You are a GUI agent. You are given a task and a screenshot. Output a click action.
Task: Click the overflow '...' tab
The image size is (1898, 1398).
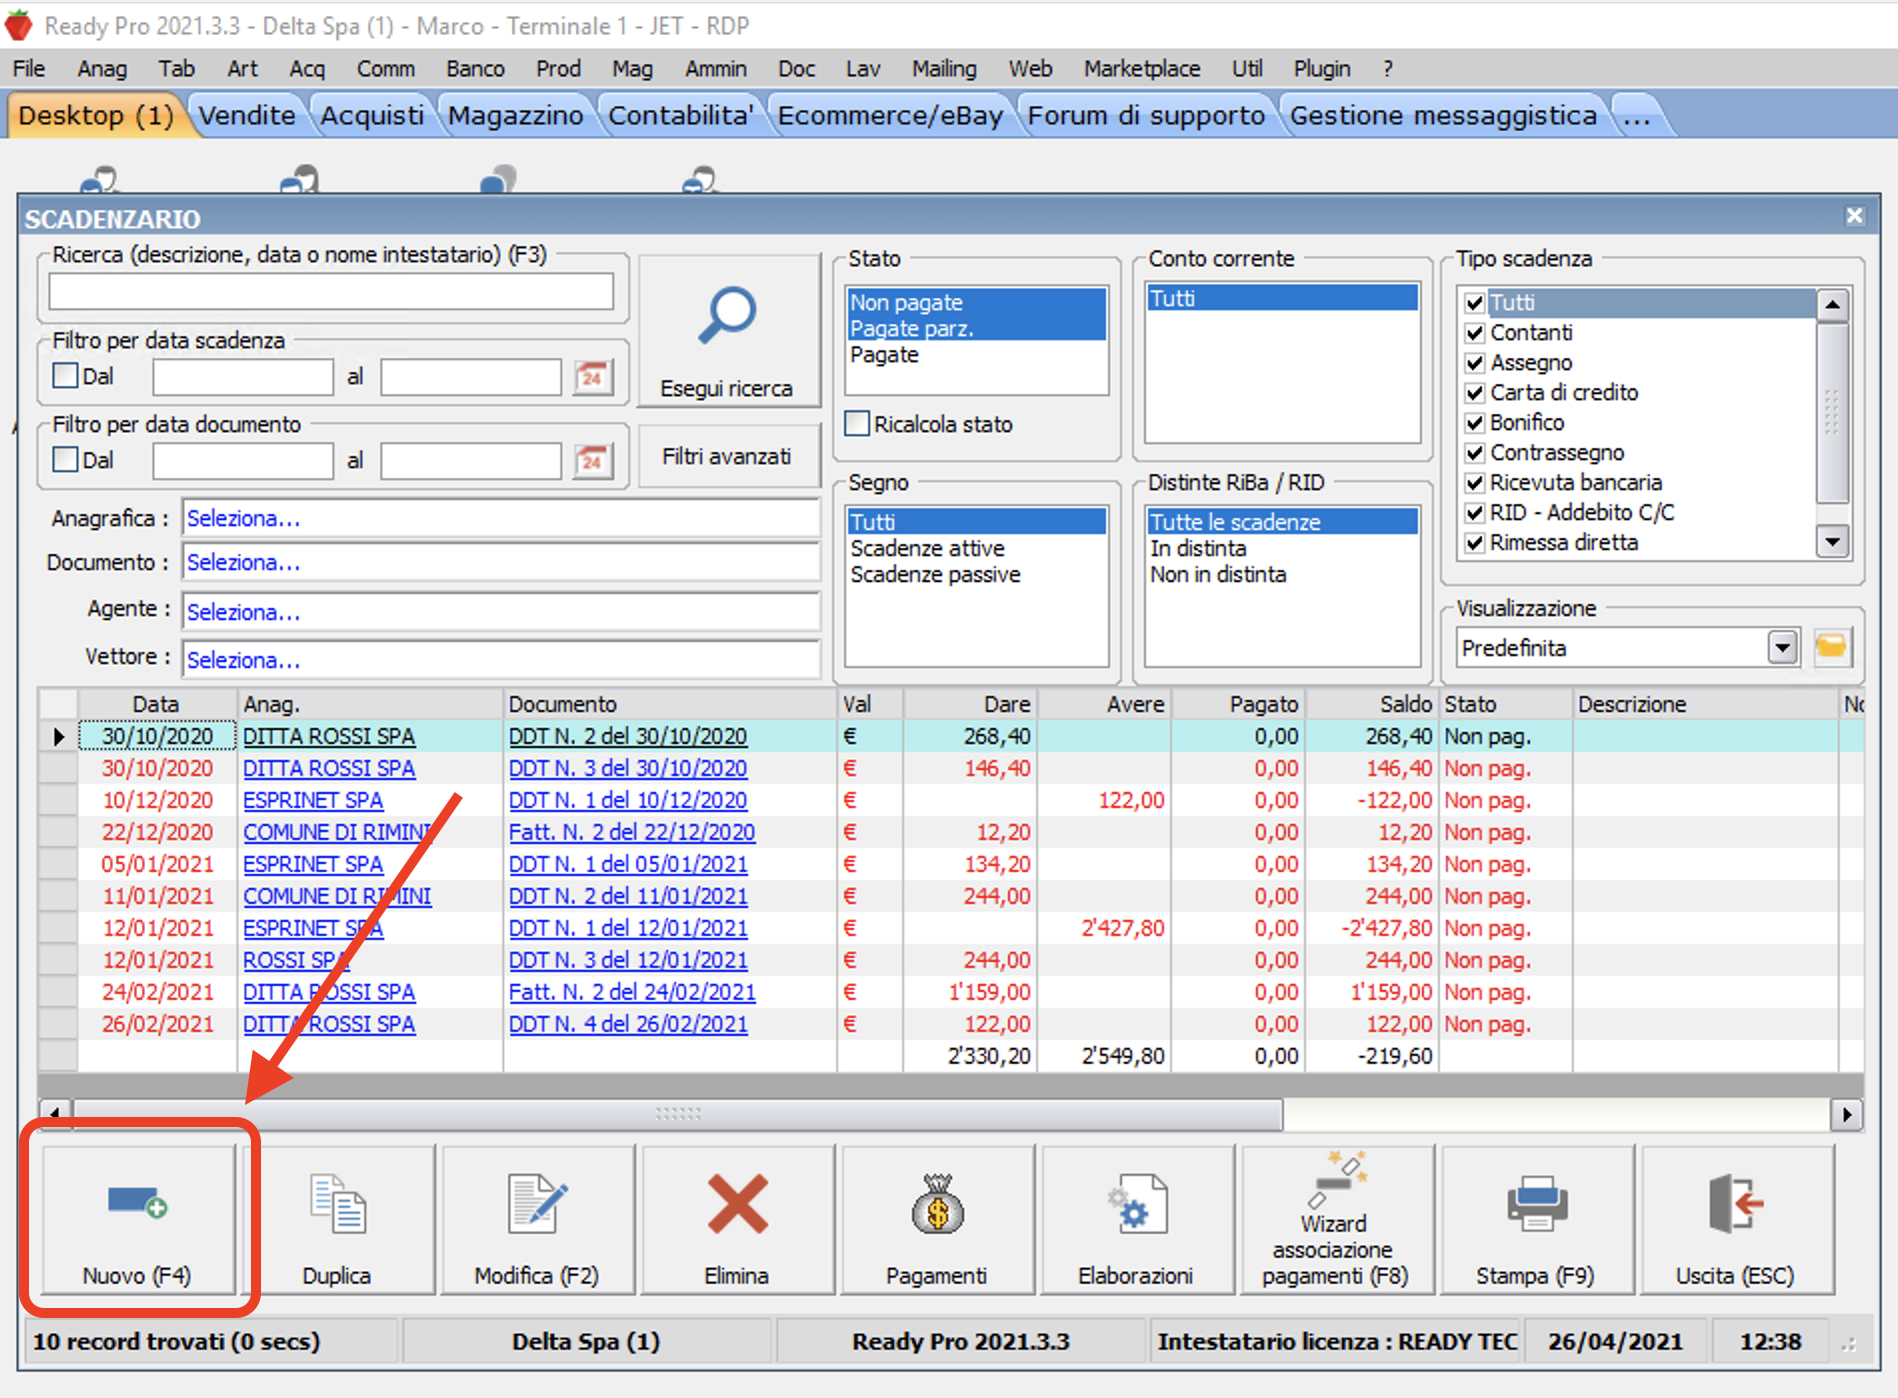1637,116
